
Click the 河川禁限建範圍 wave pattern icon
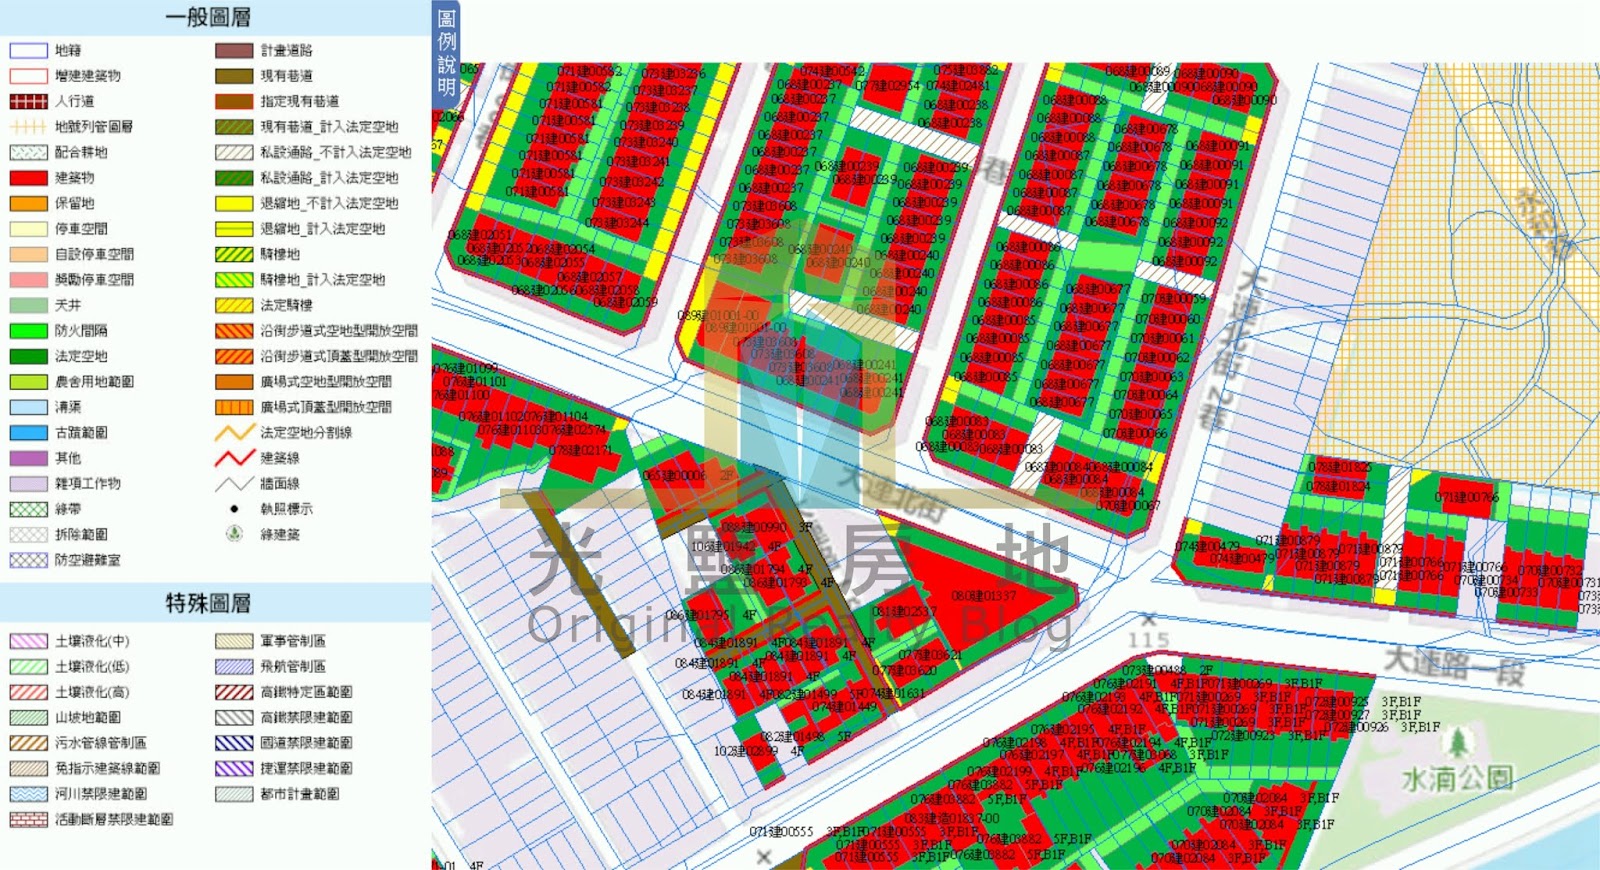point(28,794)
